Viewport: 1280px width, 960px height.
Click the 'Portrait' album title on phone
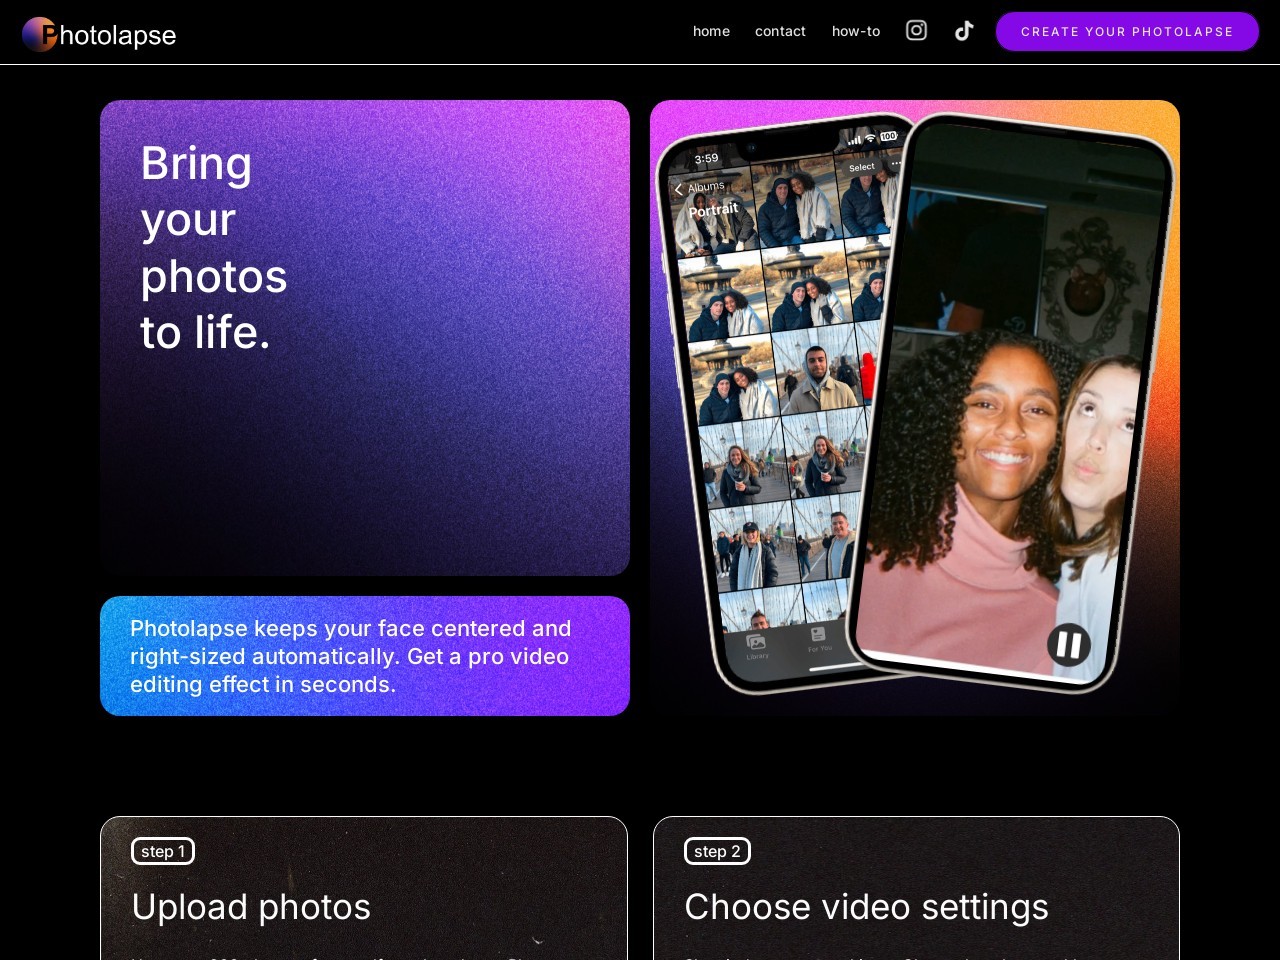click(x=713, y=209)
